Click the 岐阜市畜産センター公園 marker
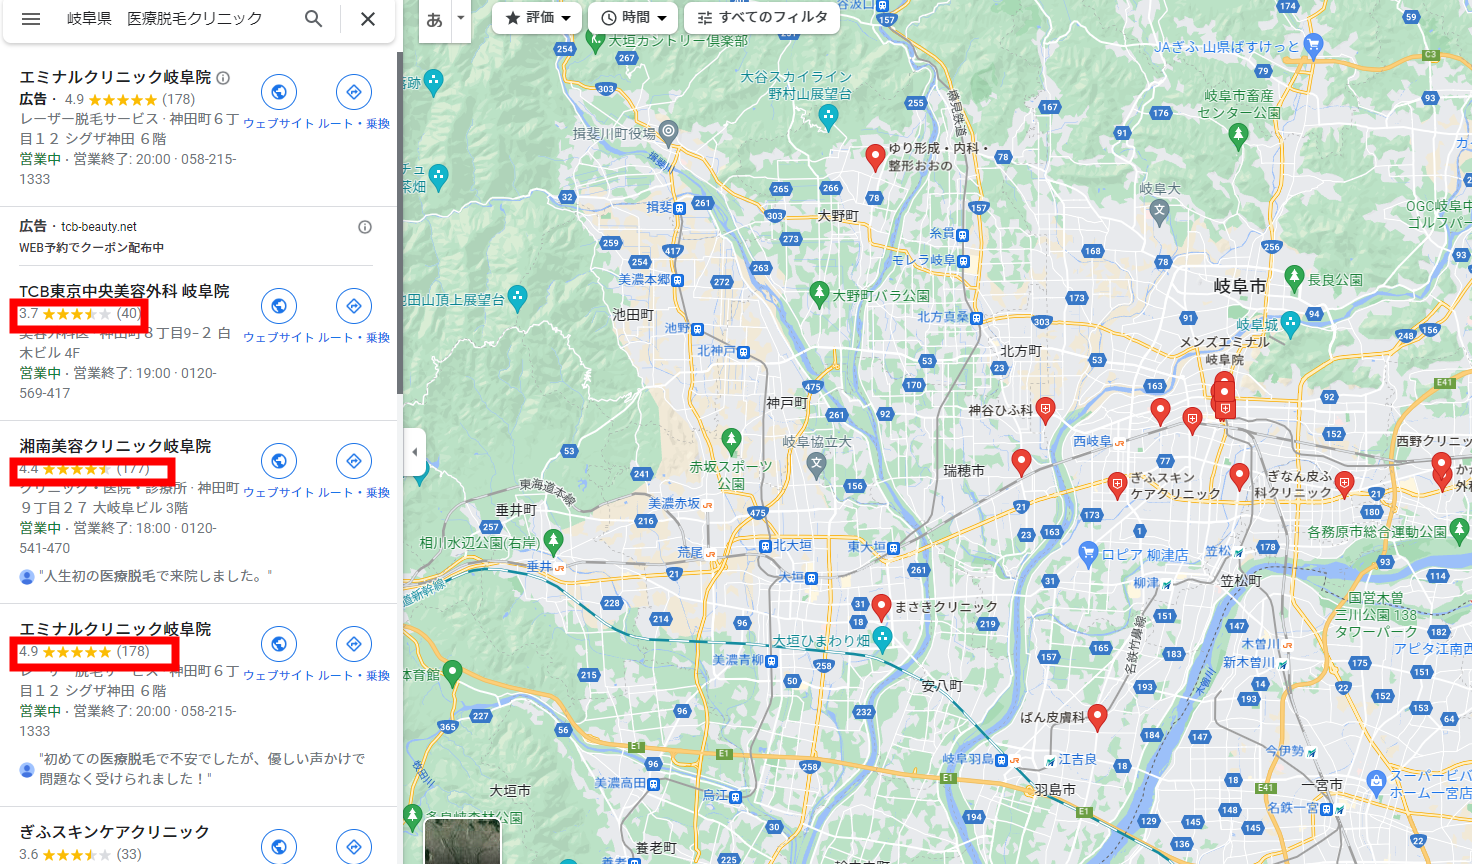 click(1238, 136)
